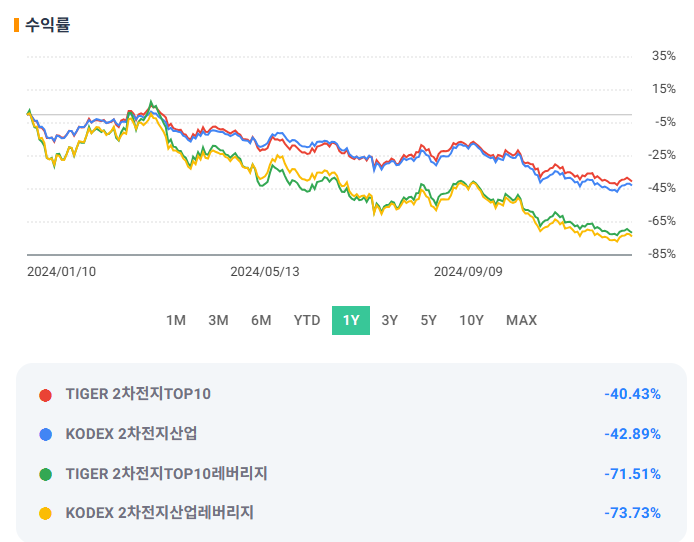Viewport: 694px width, 542px height.
Task: Click blue dot for KODEX 2차전지산업
Action: (46, 434)
